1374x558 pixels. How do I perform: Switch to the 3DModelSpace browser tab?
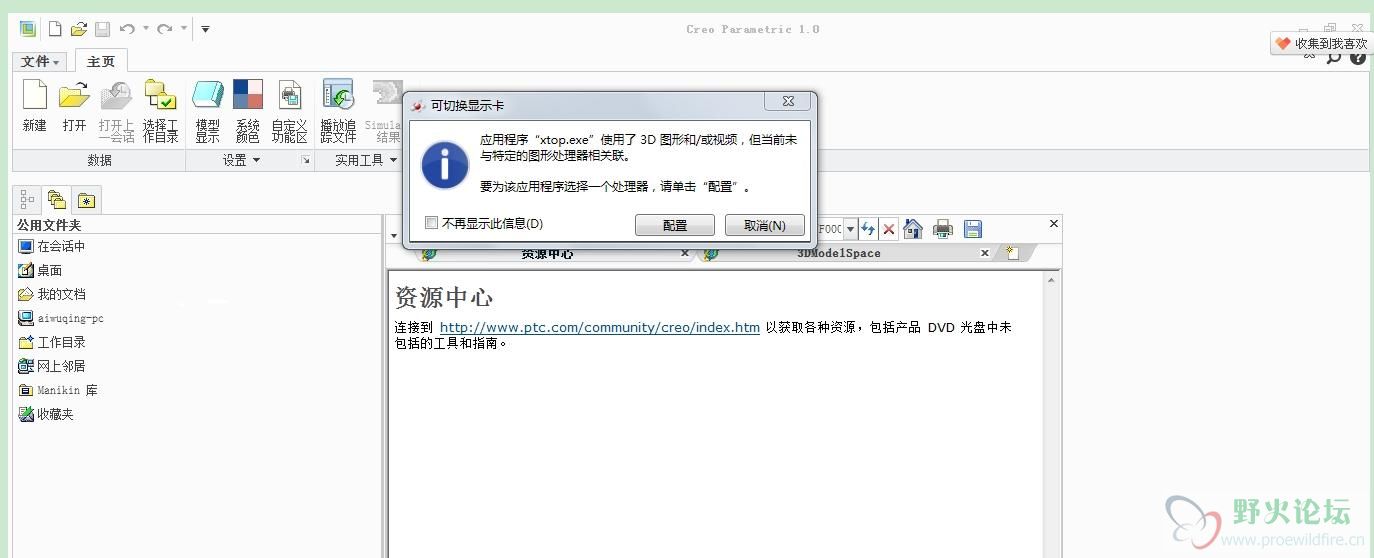click(x=838, y=254)
